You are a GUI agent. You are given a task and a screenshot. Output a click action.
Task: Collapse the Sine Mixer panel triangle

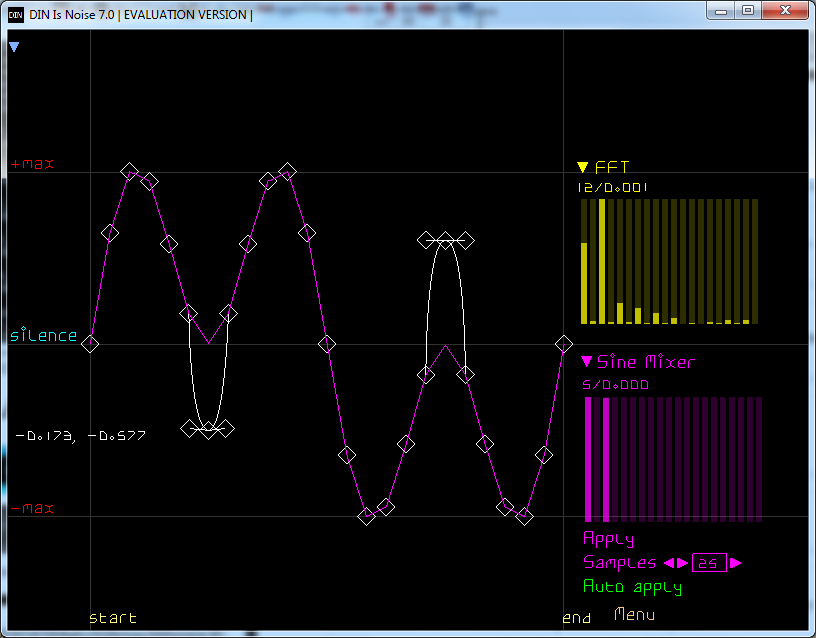(x=587, y=362)
